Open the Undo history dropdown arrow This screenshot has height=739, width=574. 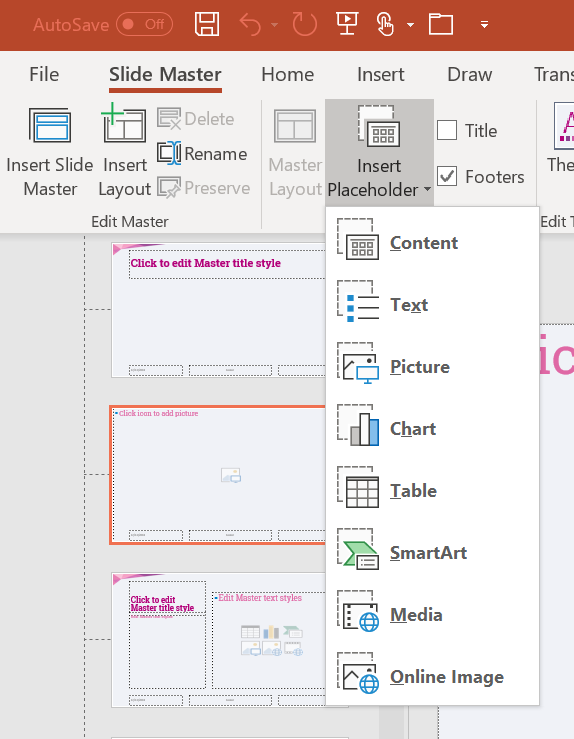pyautogui.click(x=274, y=25)
